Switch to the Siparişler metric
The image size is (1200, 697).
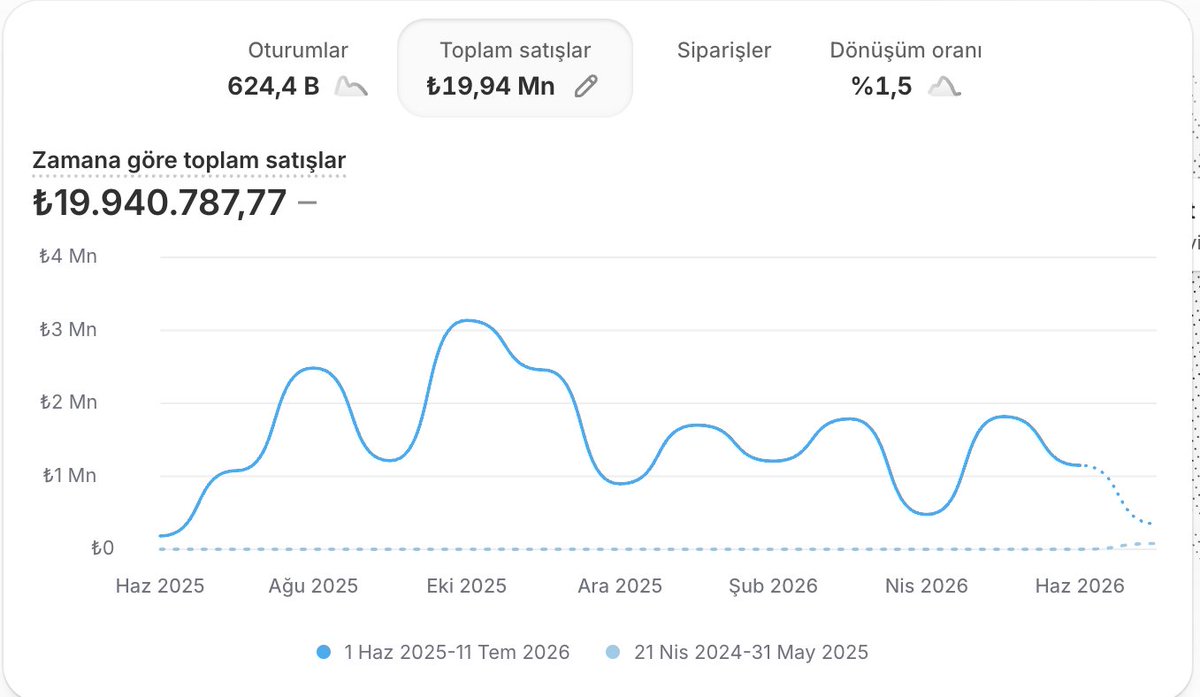click(724, 51)
